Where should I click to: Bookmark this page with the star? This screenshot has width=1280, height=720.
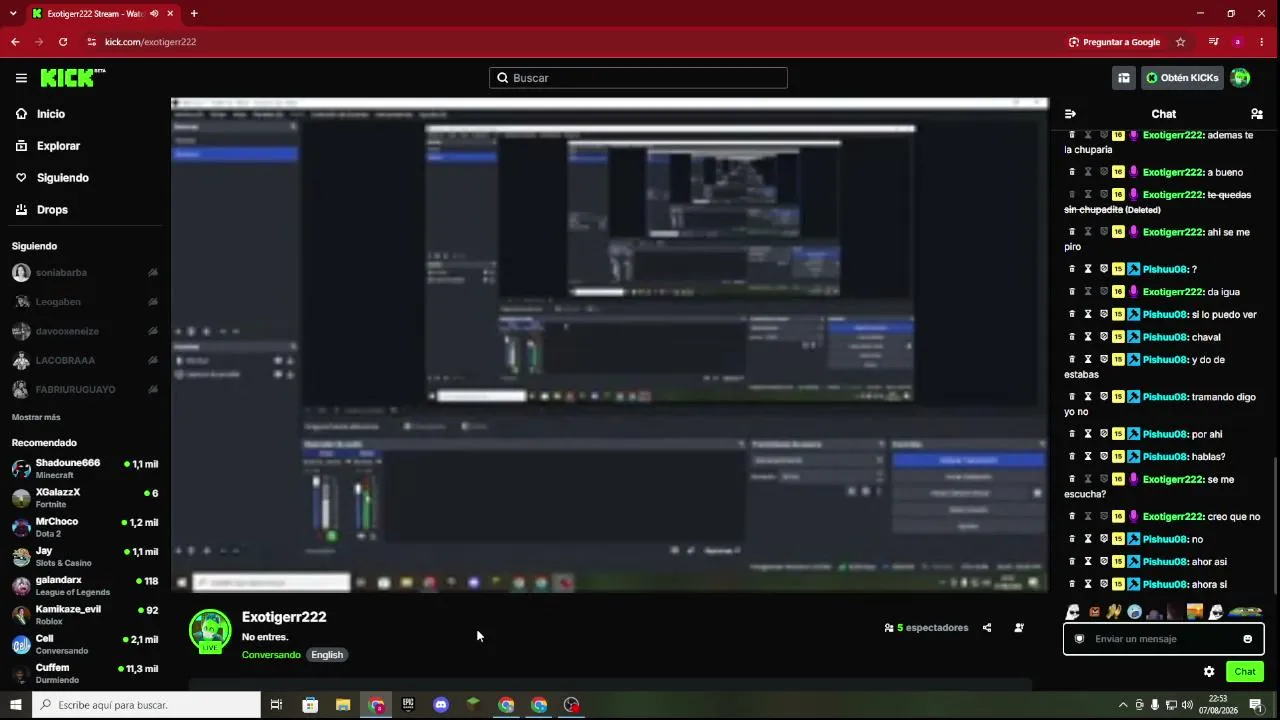[1181, 42]
